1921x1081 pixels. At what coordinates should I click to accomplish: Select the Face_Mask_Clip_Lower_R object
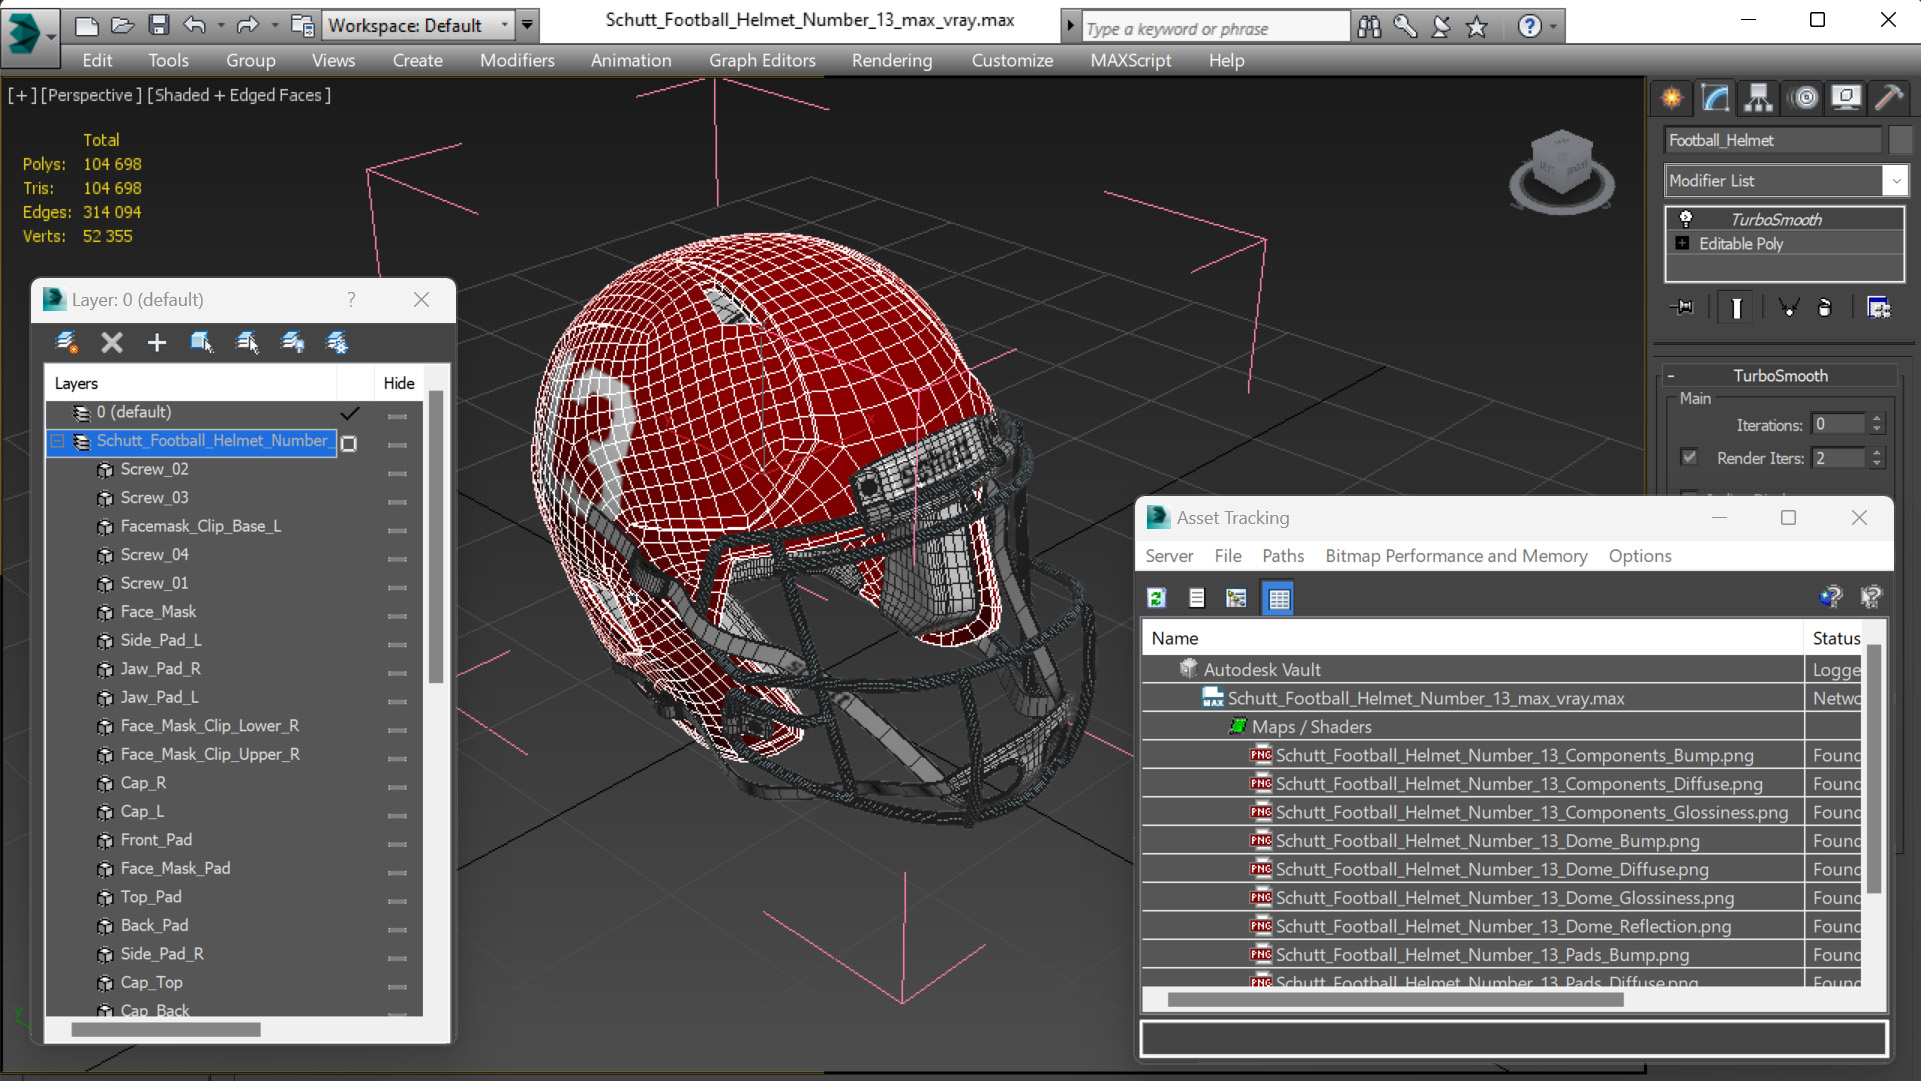pyautogui.click(x=210, y=725)
